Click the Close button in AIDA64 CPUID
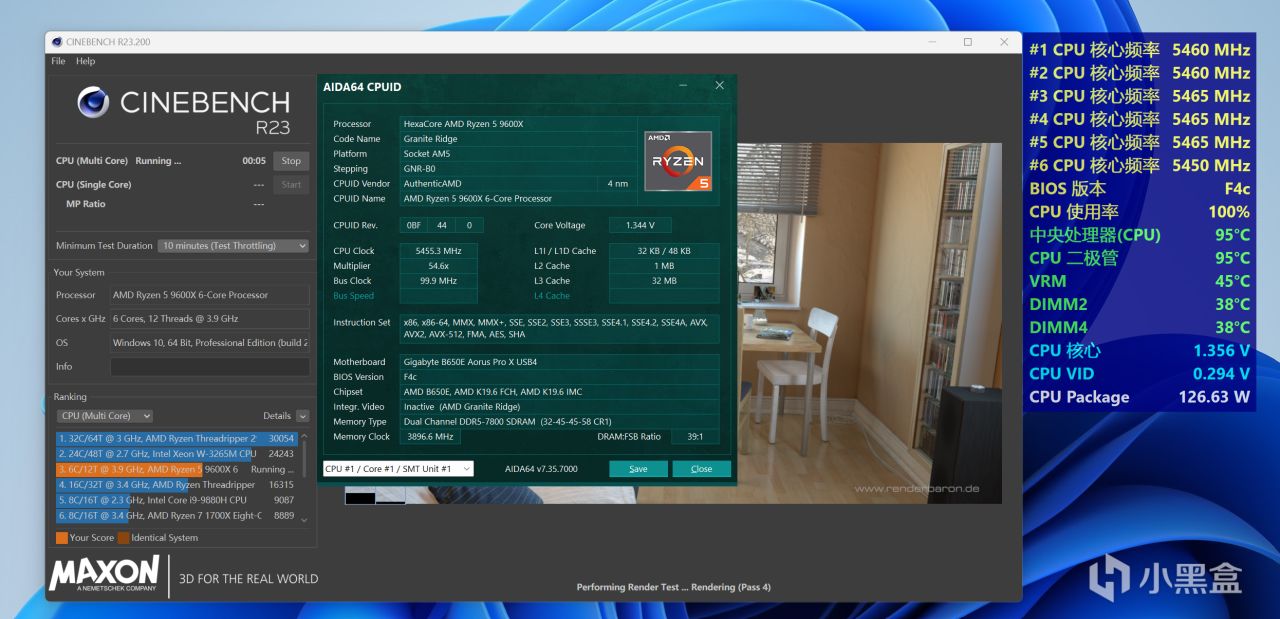The height and width of the screenshot is (619, 1280). point(701,468)
